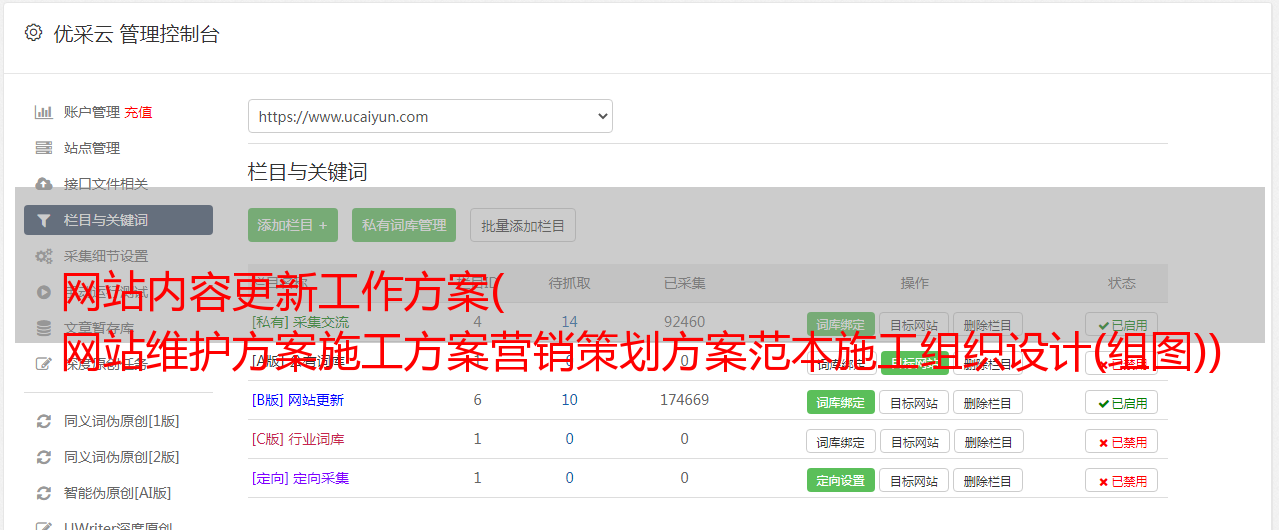This screenshot has height=530, width=1279.
Task: Open 接口文件相关 in the sidebar
Action: tap(105, 184)
